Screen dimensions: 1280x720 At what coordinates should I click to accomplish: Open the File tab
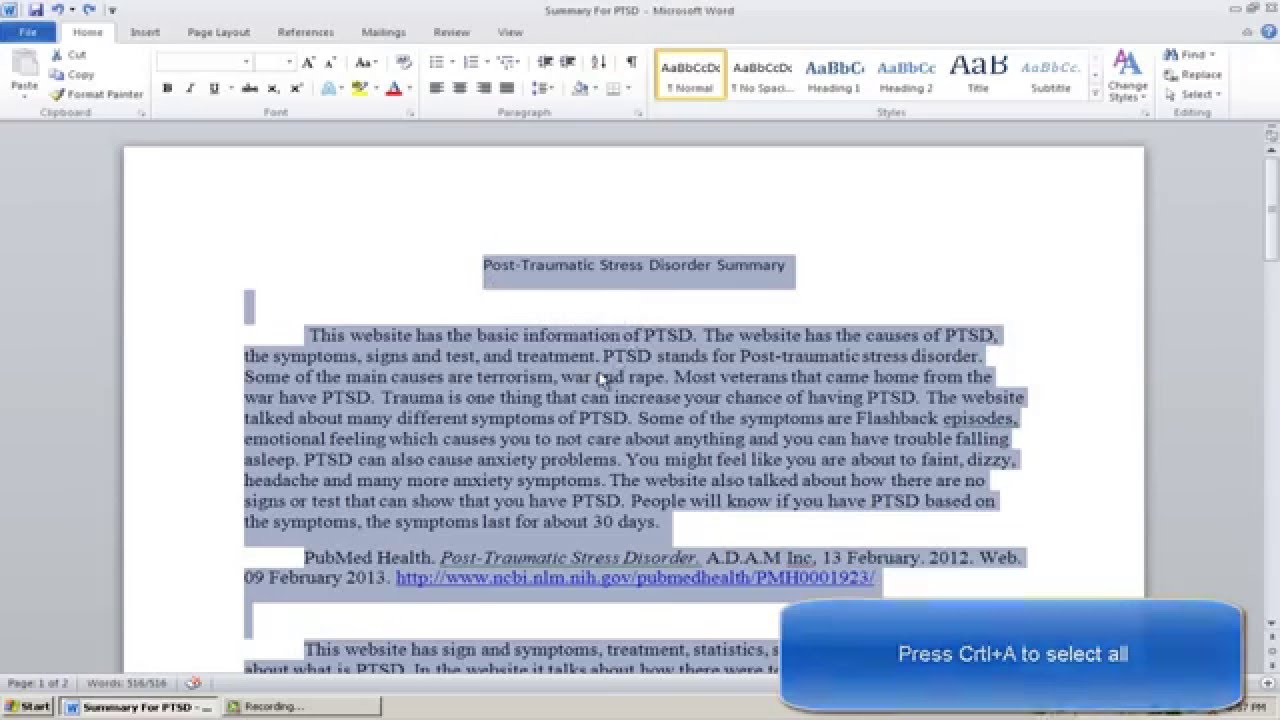(x=27, y=32)
